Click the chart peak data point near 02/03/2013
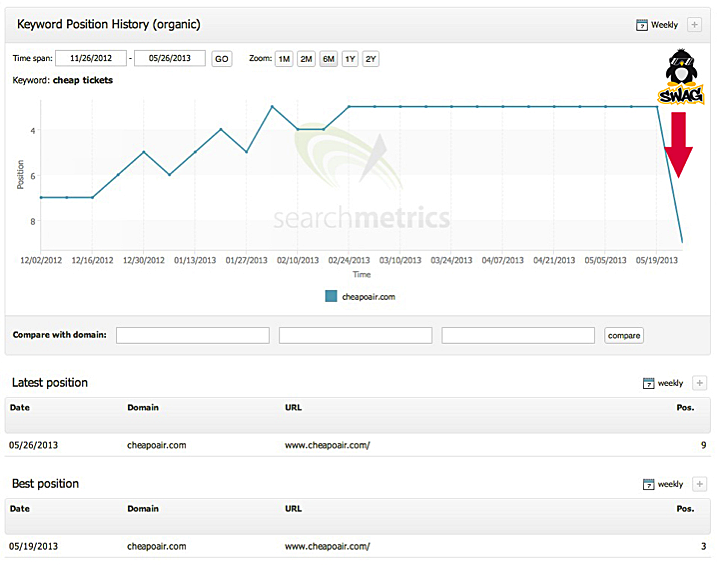Image resolution: width=718 pixels, height=566 pixels. 272,107
